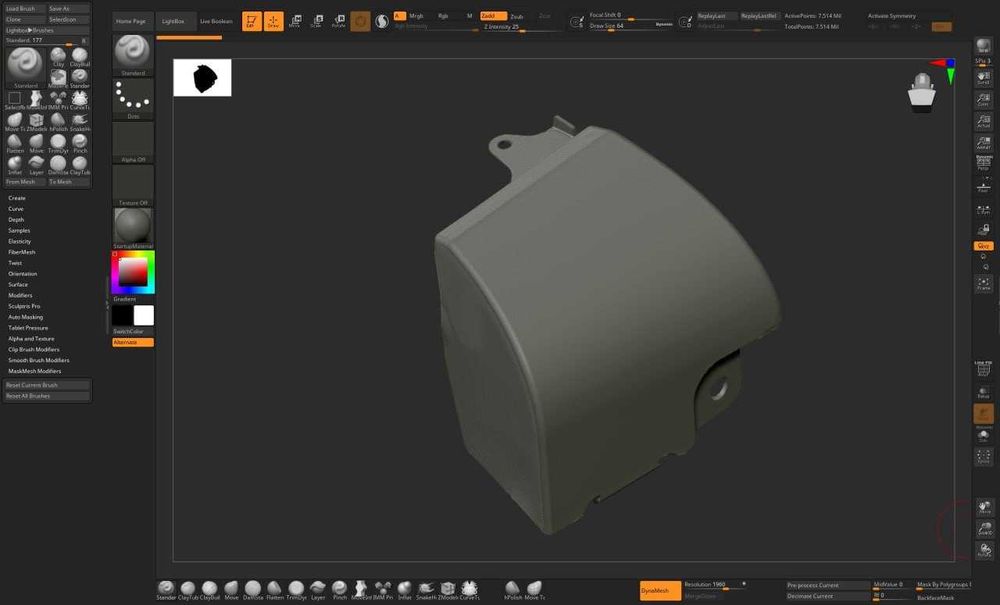Viewport: 1000px width, 605px height.
Task: Click the Zoom canvas icon in the right shelf
Action: pos(983,99)
